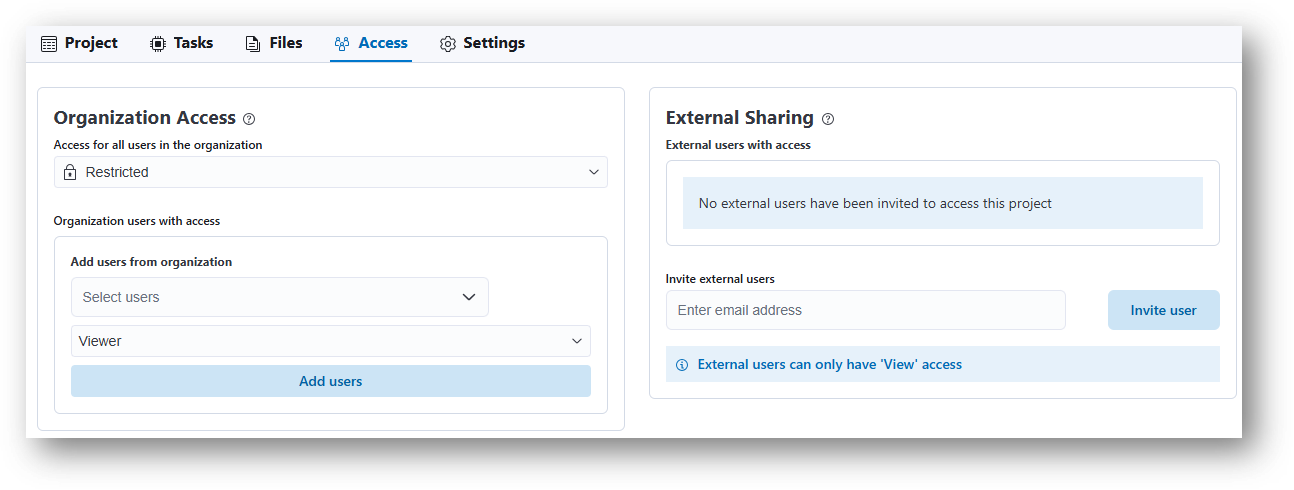The image size is (1294, 490).
Task: Click the lock icon in Restricted field
Action: pos(70,172)
